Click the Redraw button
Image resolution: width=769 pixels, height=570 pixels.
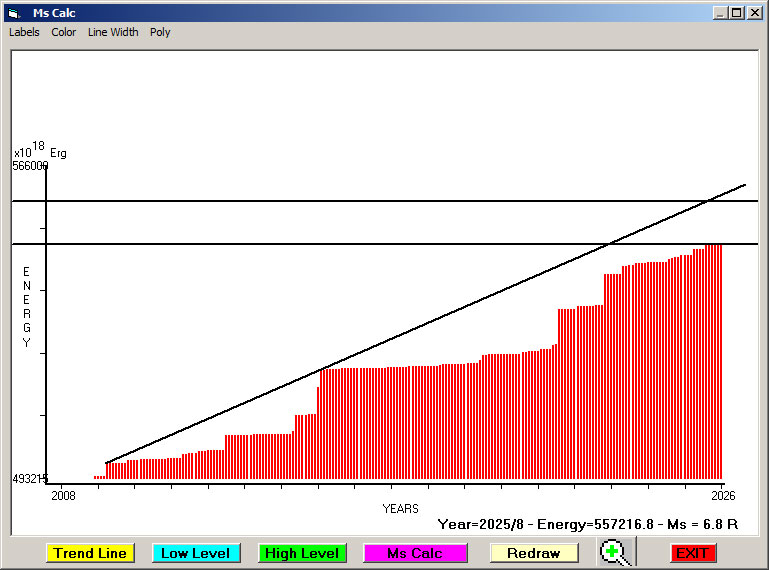click(x=534, y=553)
